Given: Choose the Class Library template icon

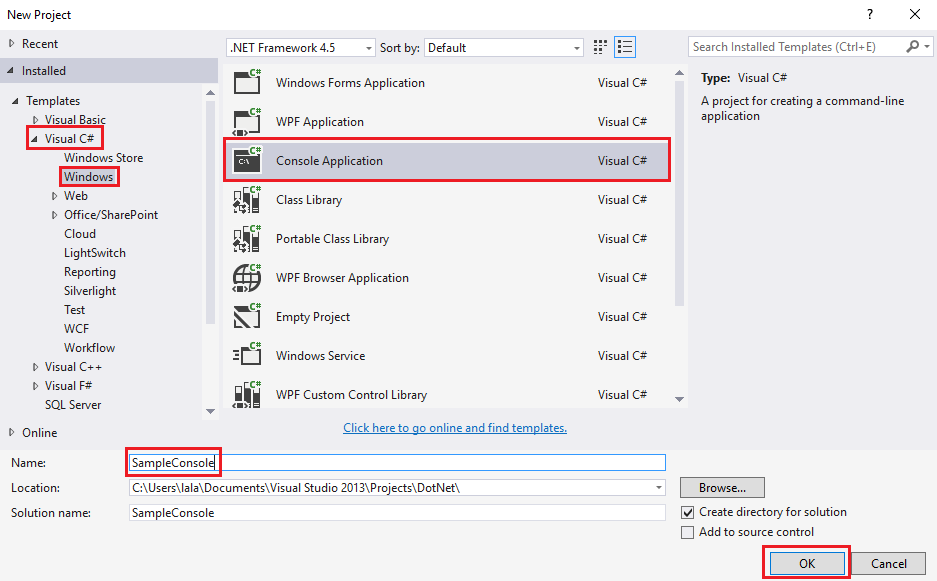Looking at the screenshot, I should 247,200.
